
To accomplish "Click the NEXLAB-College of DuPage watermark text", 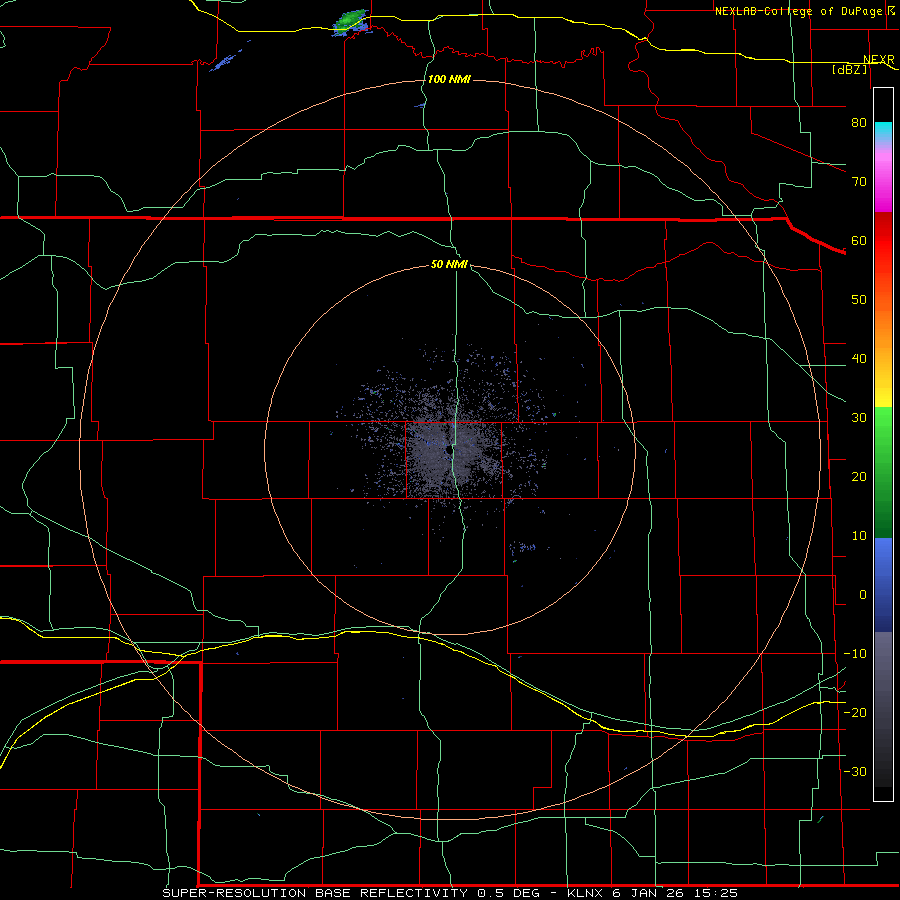I will pyautogui.click(x=799, y=11).
